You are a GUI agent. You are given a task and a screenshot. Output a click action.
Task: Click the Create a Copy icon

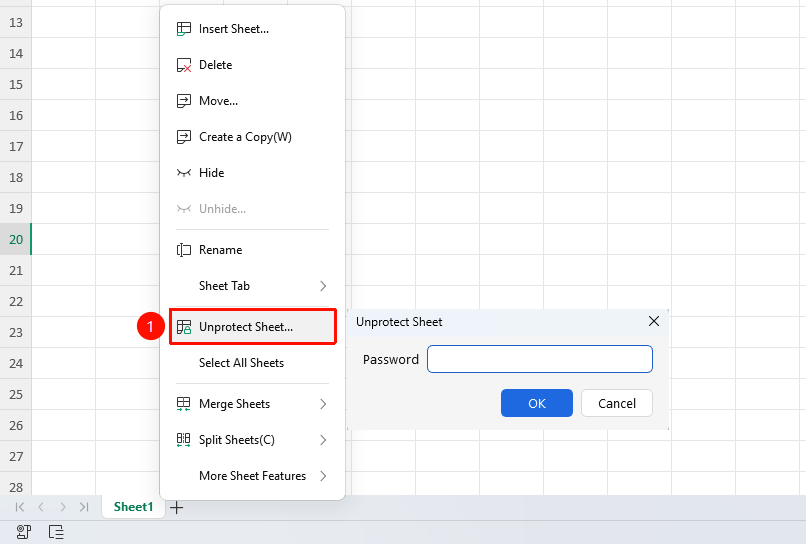(184, 137)
